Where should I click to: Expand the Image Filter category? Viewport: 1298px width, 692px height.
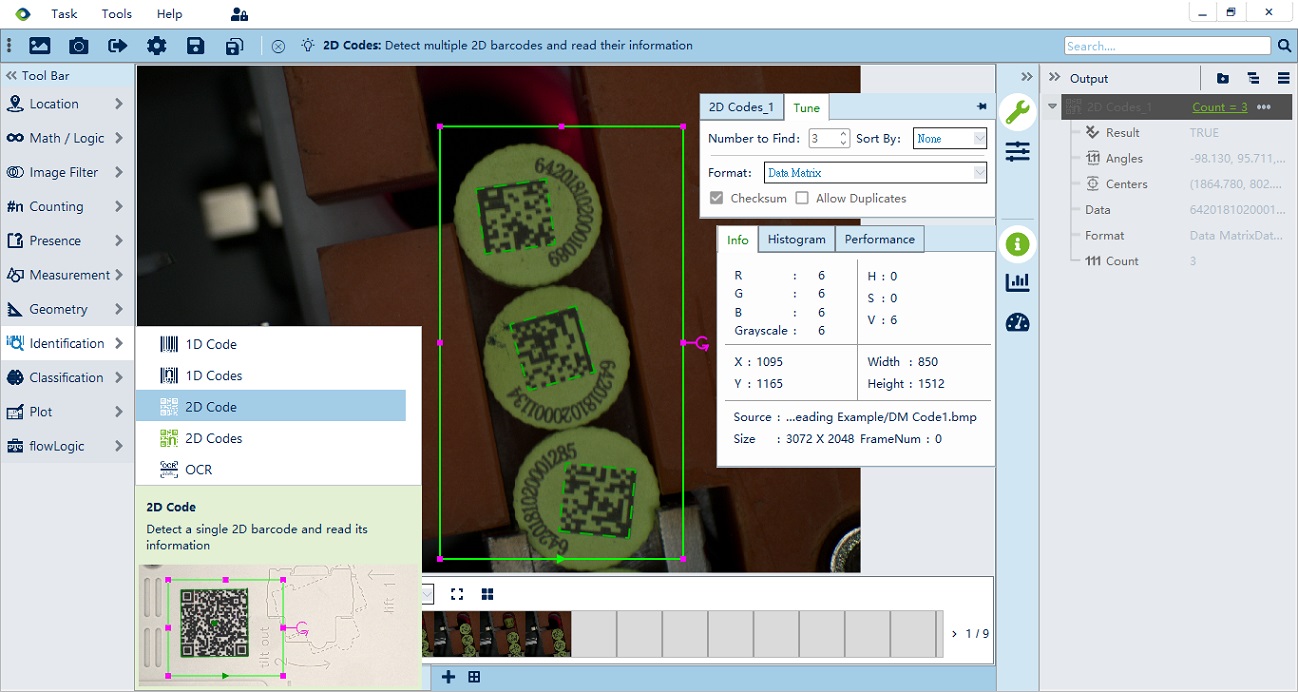click(67, 172)
